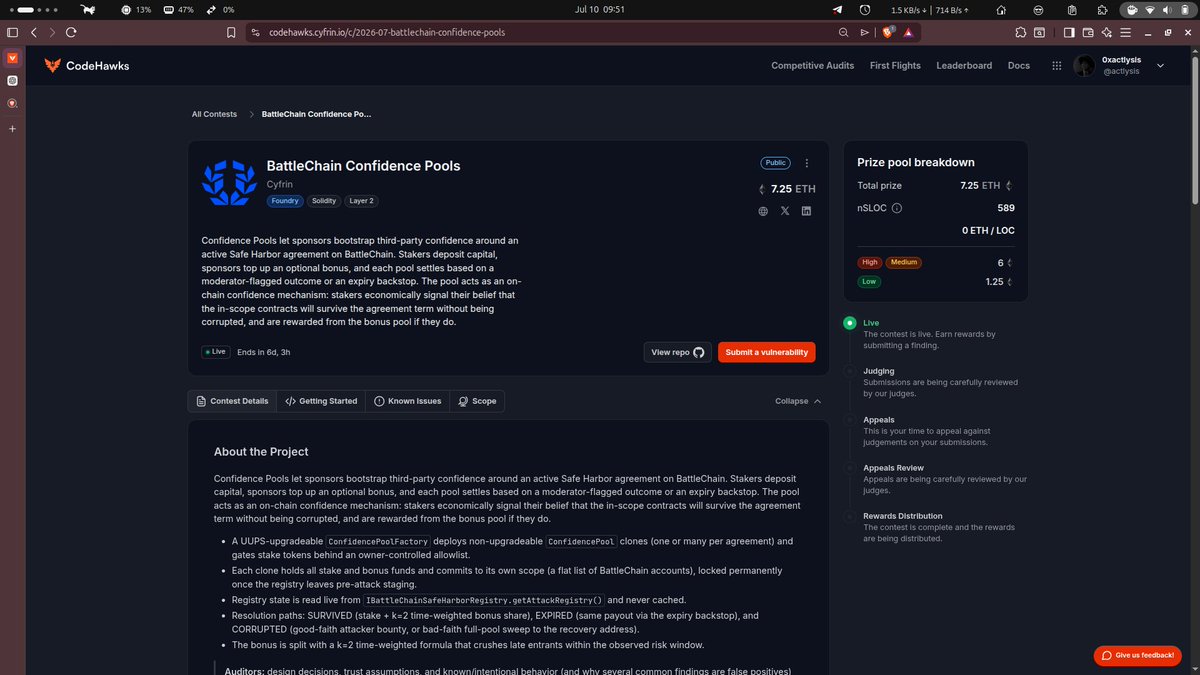This screenshot has width=1200, height=675.
Task: Click the Layer 2 tag
Action: [361, 201]
